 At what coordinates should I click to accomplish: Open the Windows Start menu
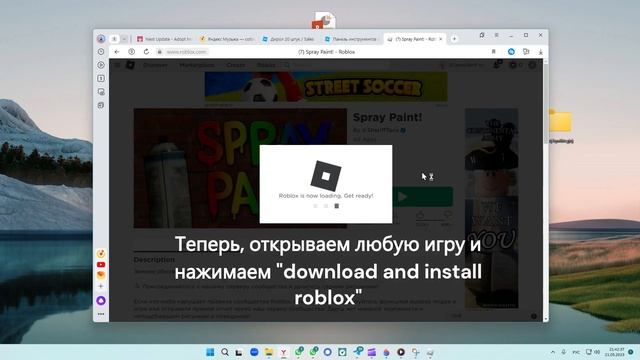click(x=210, y=352)
